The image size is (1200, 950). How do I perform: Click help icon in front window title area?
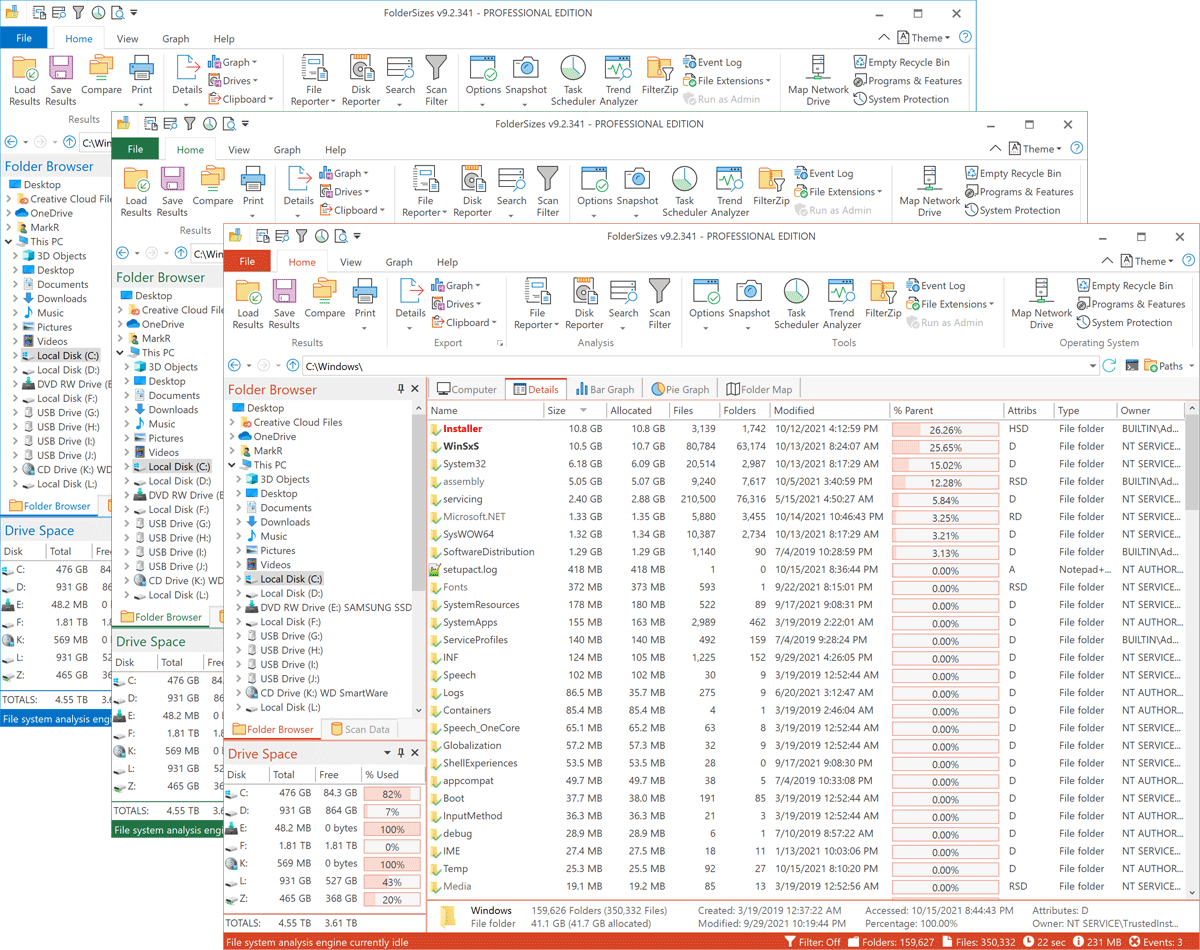pos(1188,260)
